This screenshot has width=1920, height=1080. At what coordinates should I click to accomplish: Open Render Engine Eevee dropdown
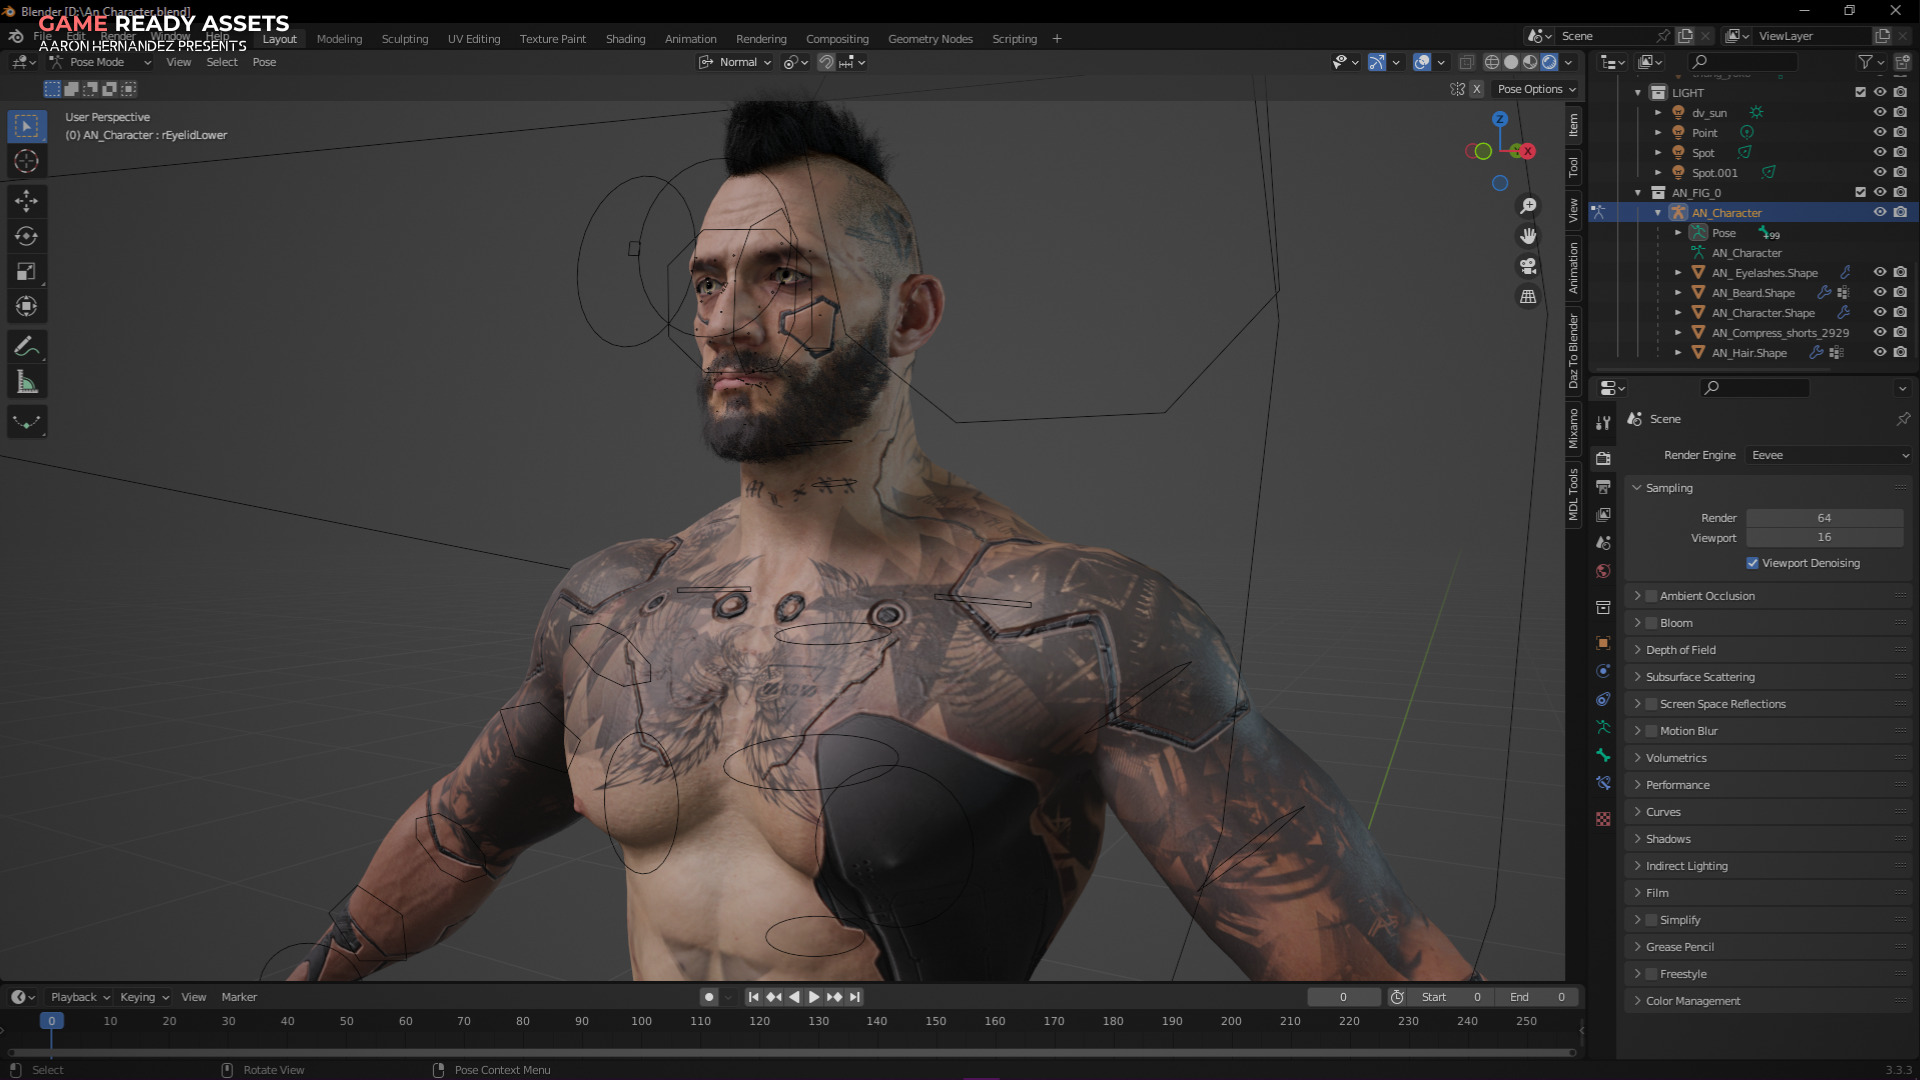point(1829,455)
